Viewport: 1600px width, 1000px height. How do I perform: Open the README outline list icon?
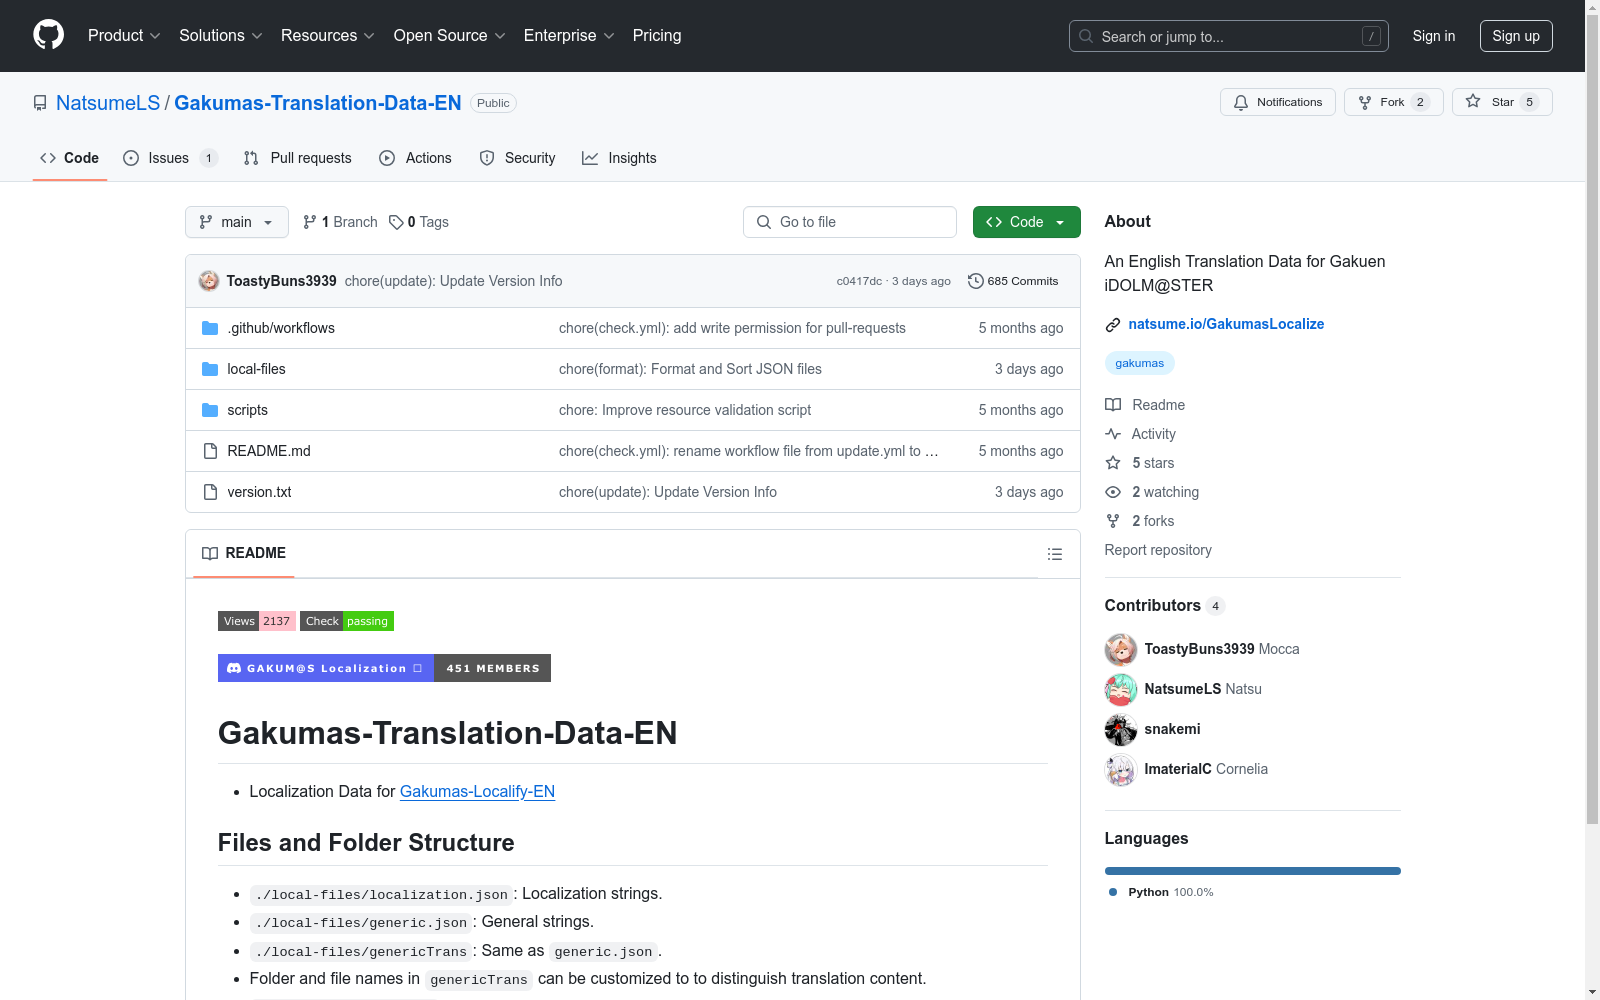pos(1055,554)
